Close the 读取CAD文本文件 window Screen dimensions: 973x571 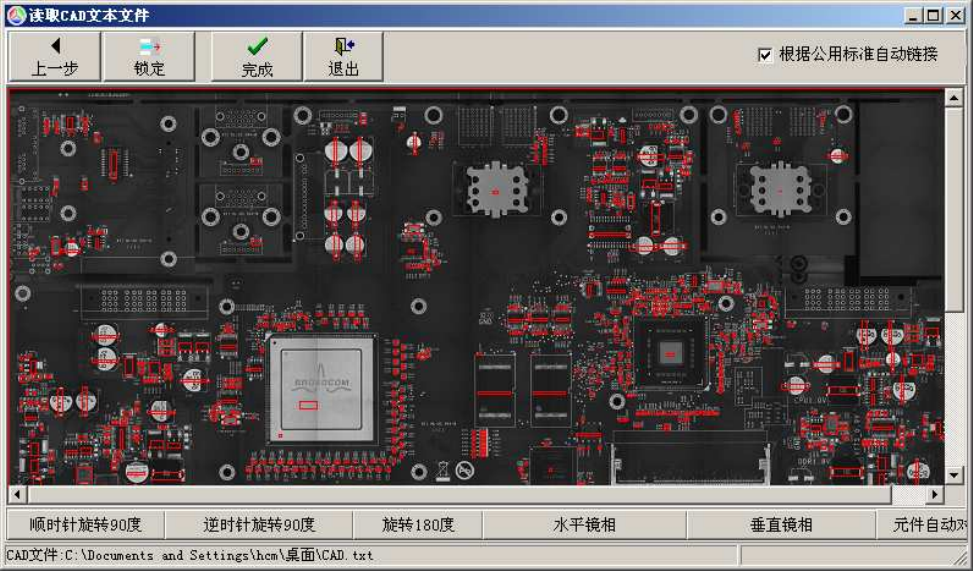[955, 16]
